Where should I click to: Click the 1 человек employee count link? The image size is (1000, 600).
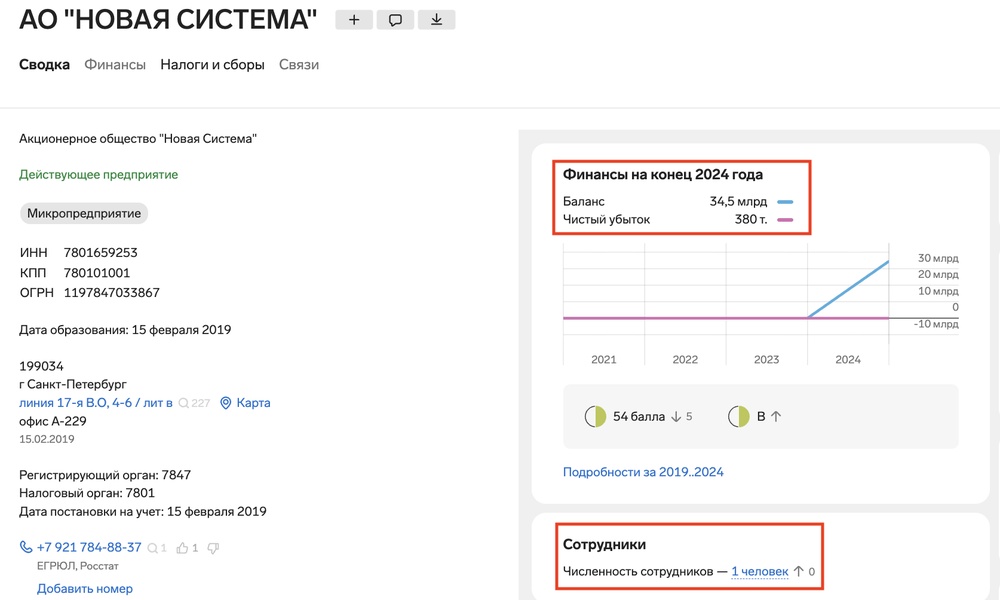(760, 572)
